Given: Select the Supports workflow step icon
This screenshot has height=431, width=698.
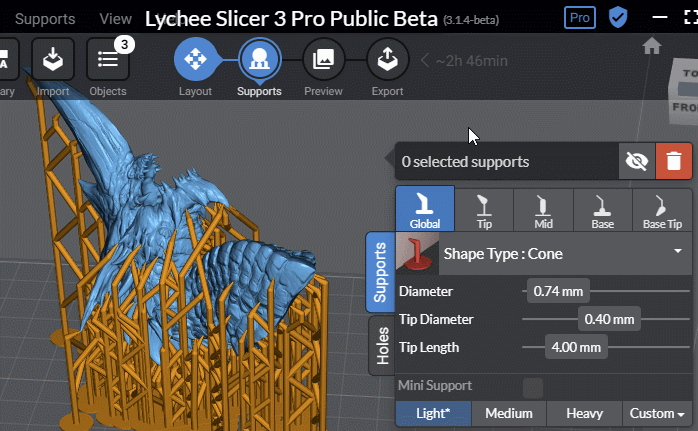Looking at the screenshot, I should click(260, 59).
